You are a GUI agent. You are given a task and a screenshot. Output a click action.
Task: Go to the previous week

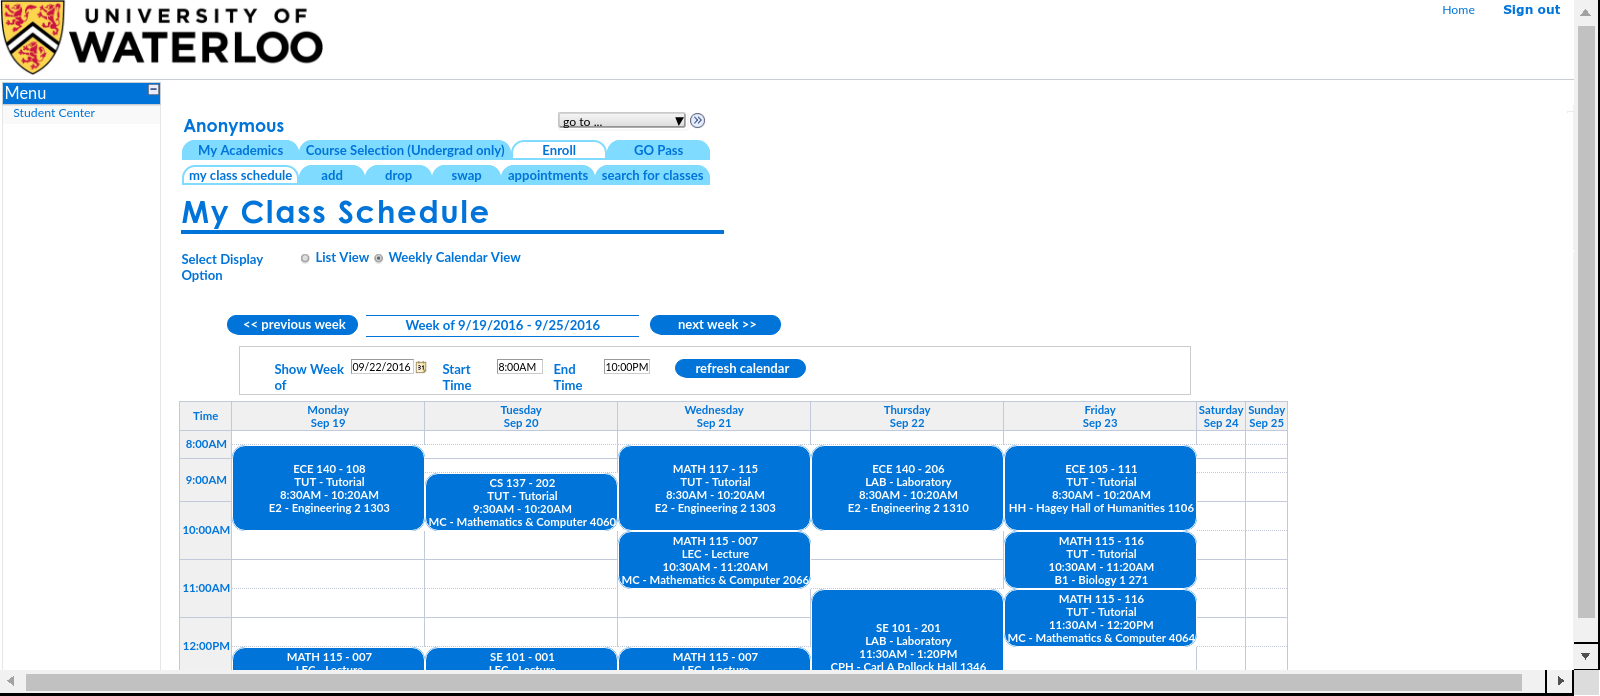pyautogui.click(x=294, y=325)
